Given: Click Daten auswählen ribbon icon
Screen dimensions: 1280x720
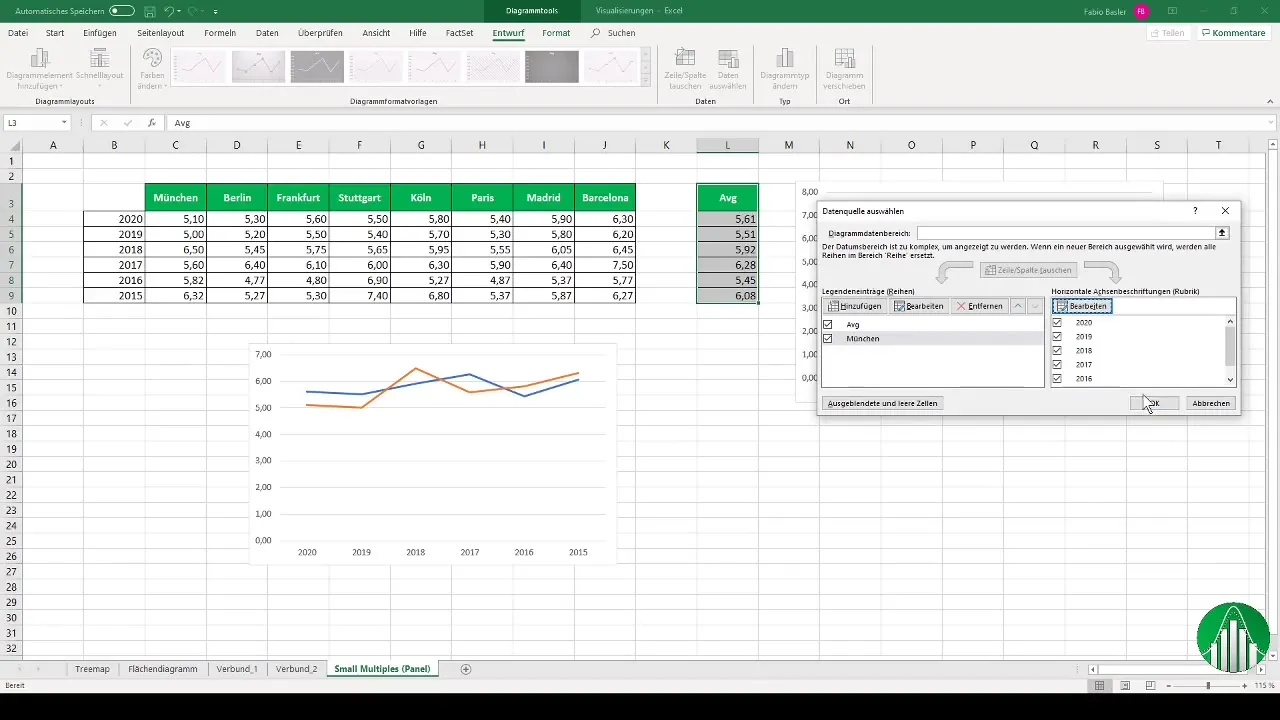Looking at the screenshot, I should pos(729,67).
